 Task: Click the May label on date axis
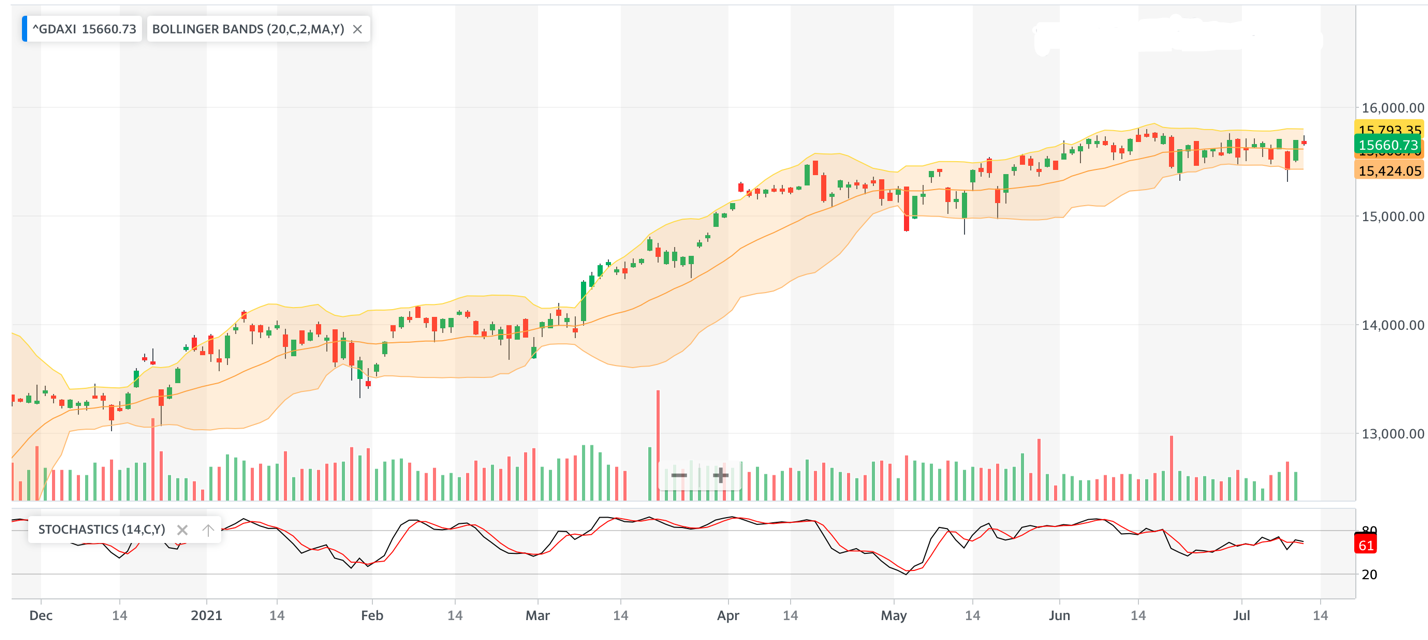(x=894, y=616)
